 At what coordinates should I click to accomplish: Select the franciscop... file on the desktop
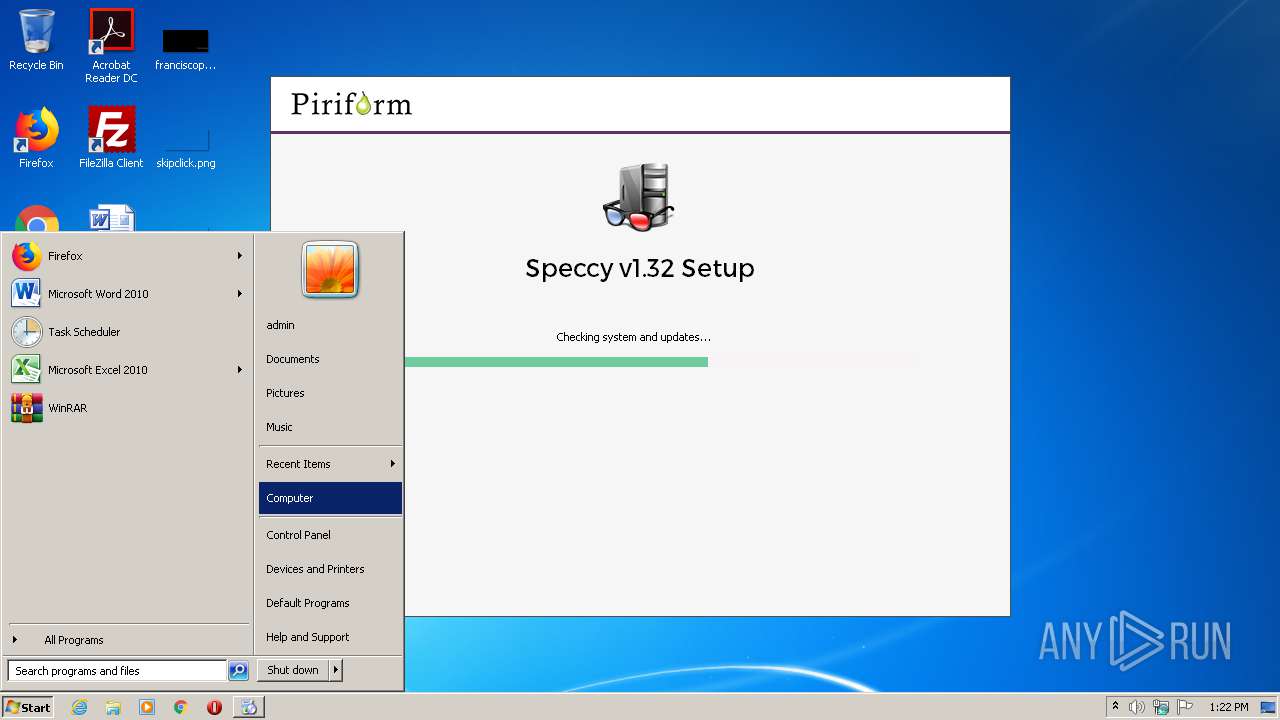click(186, 50)
